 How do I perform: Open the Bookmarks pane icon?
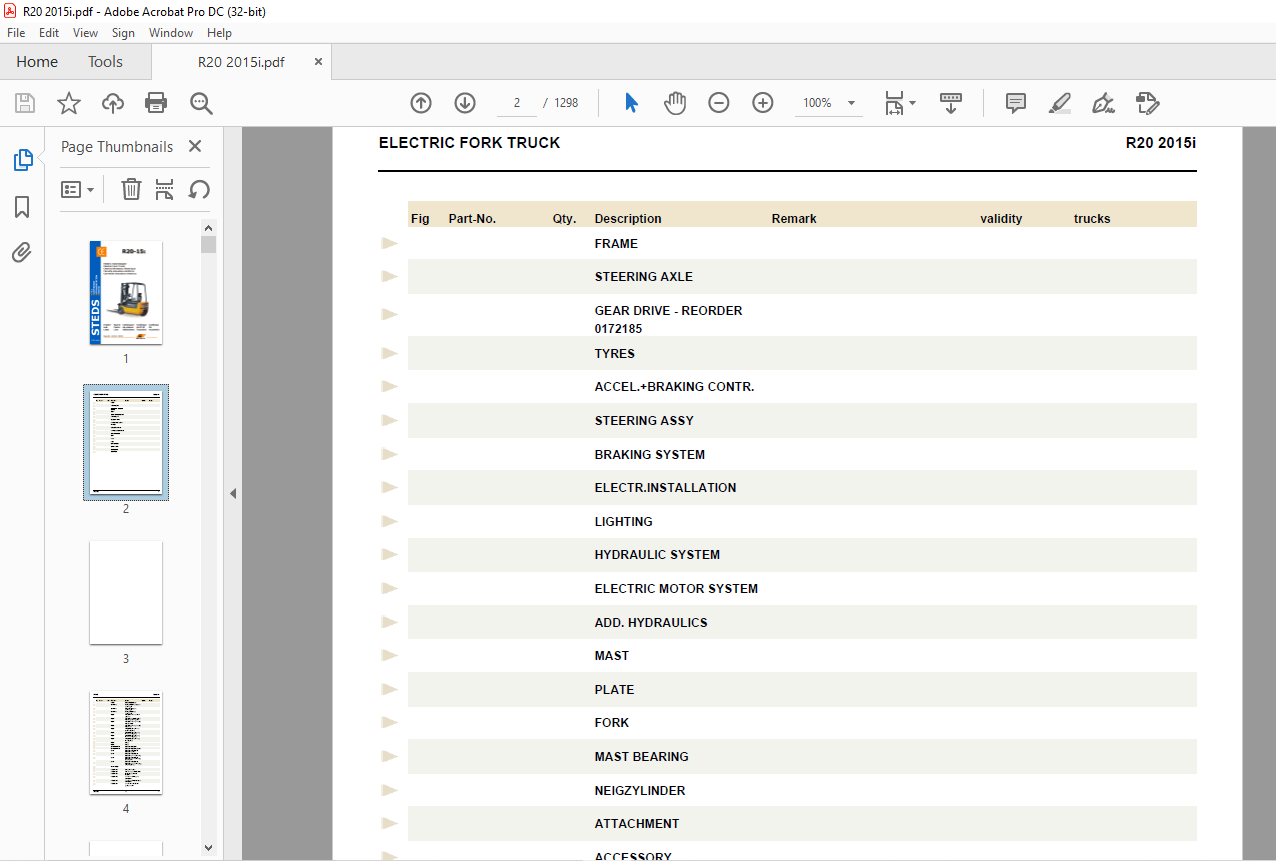(22, 207)
